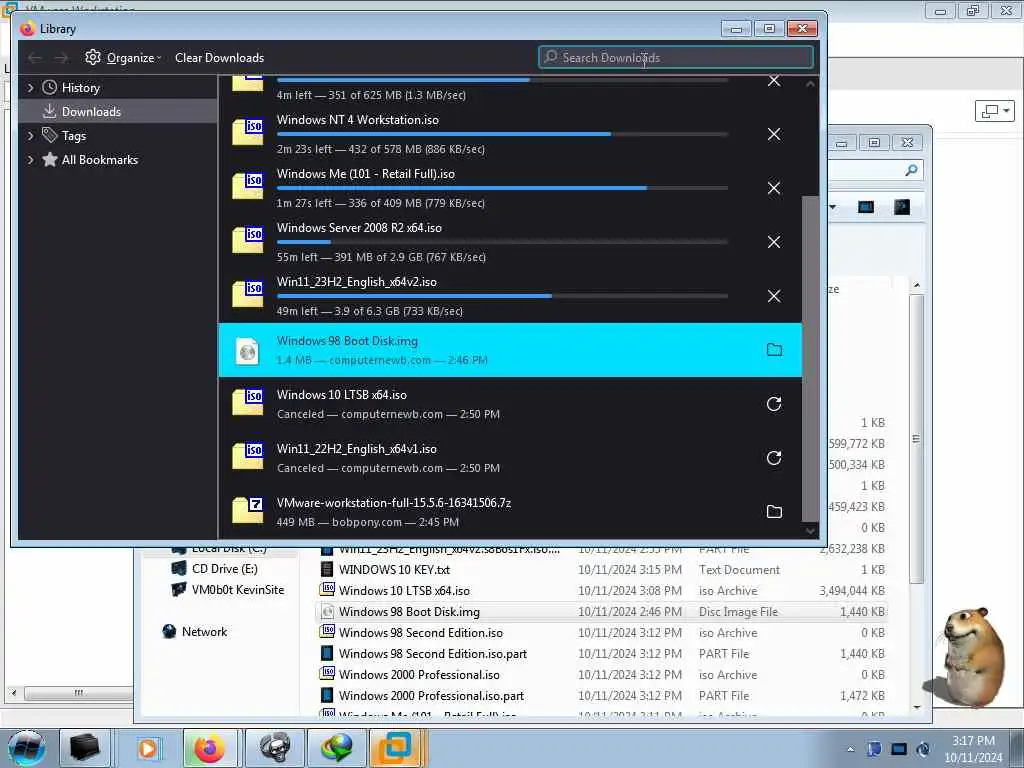Expand the Tags tree item
The image size is (1024, 768).
coord(30,136)
